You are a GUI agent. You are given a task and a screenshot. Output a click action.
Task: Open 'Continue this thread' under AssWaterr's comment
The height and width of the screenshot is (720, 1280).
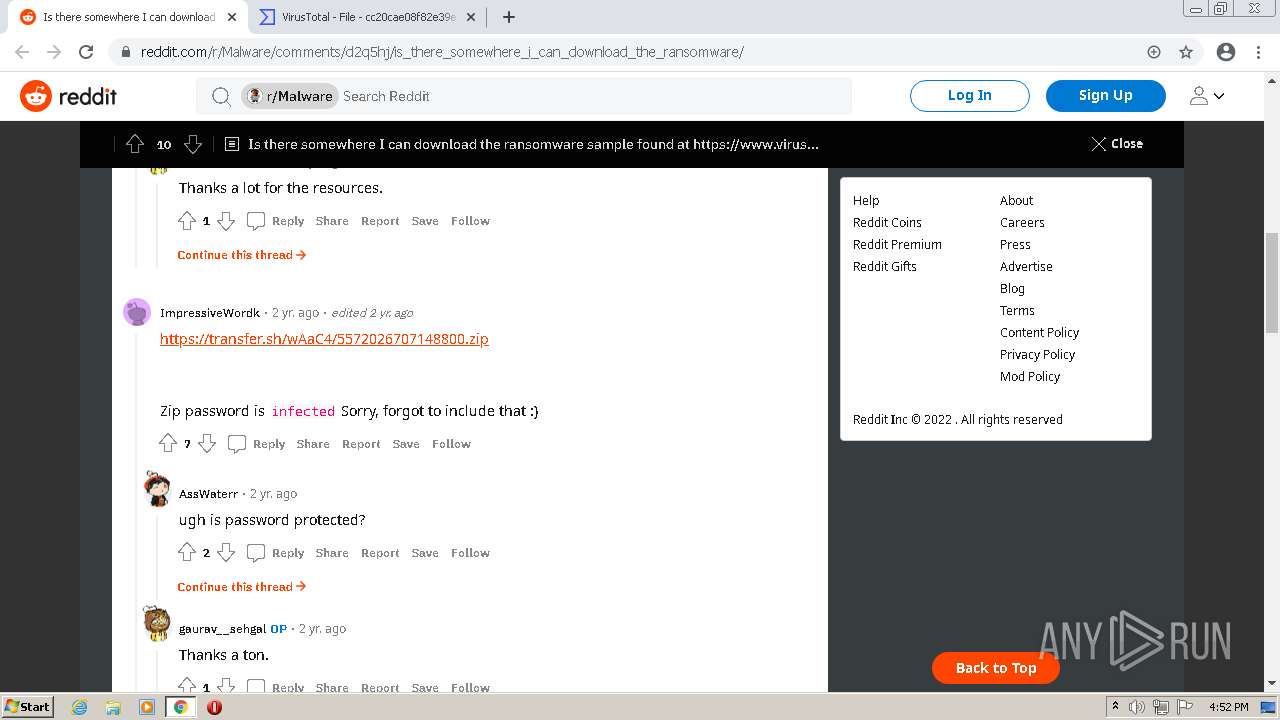click(241, 587)
